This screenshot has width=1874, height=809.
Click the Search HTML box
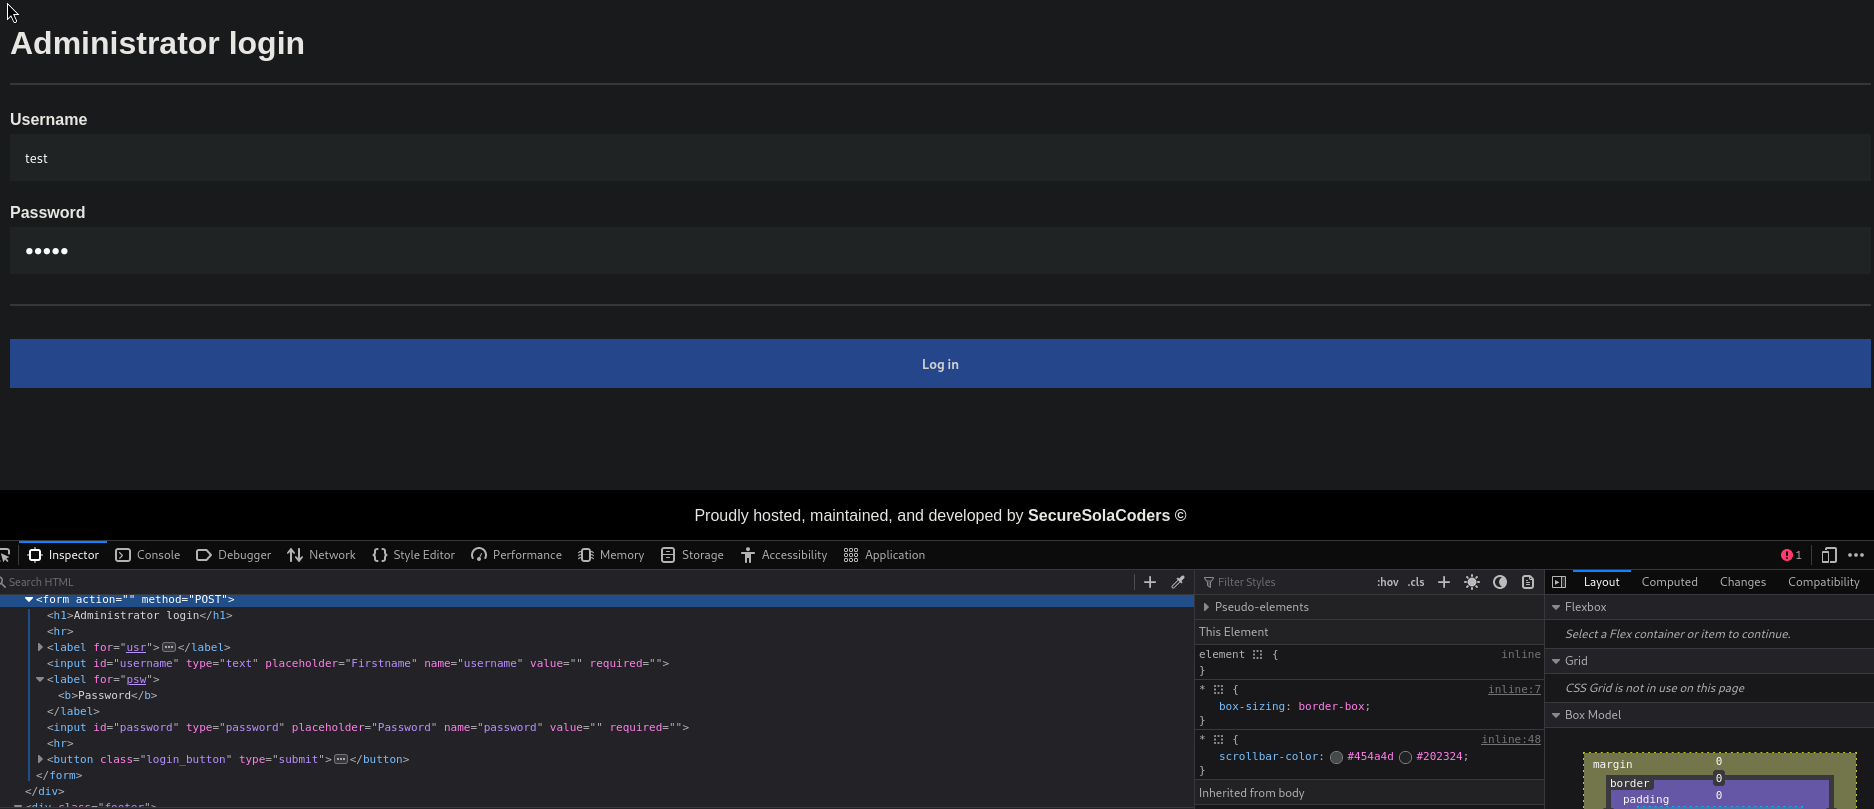click(x=567, y=582)
